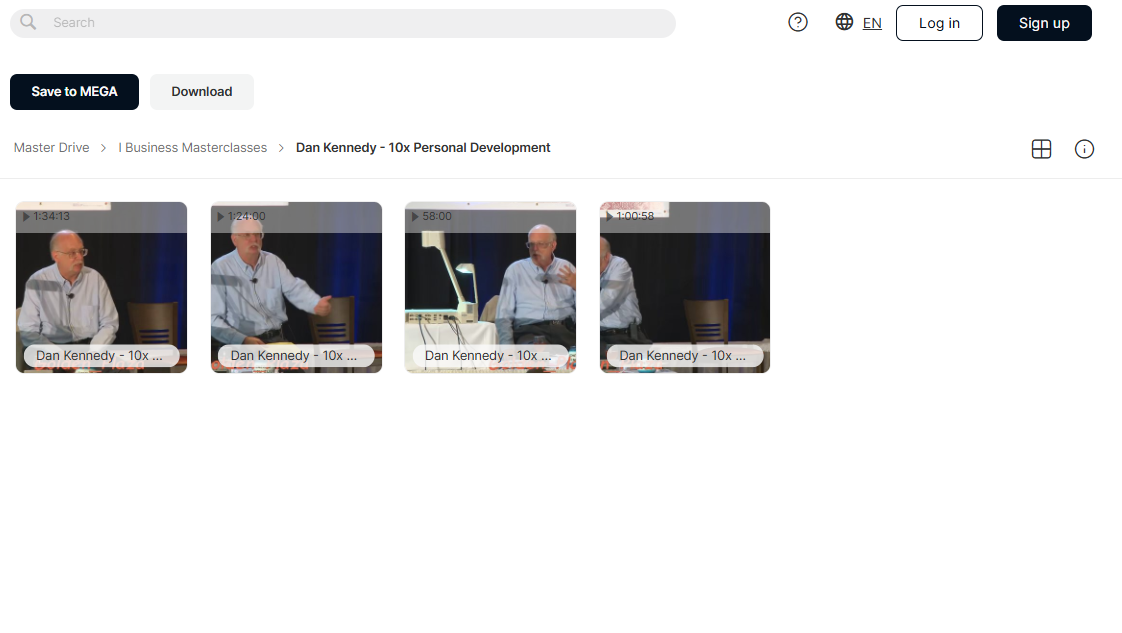The image size is (1122, 633).
Task: Click the Dan Kennedy folder breadcrumb title
Action: click(423, 147)
